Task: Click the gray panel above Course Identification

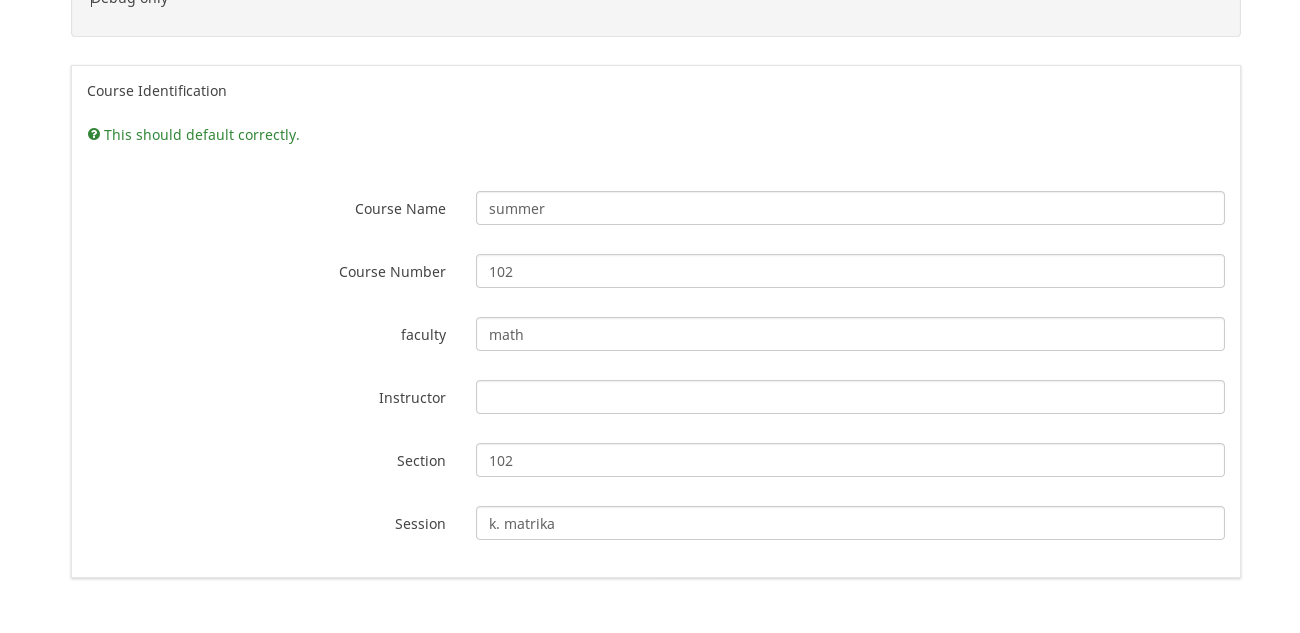Action: pyautogui.click(x=656, y=18)
